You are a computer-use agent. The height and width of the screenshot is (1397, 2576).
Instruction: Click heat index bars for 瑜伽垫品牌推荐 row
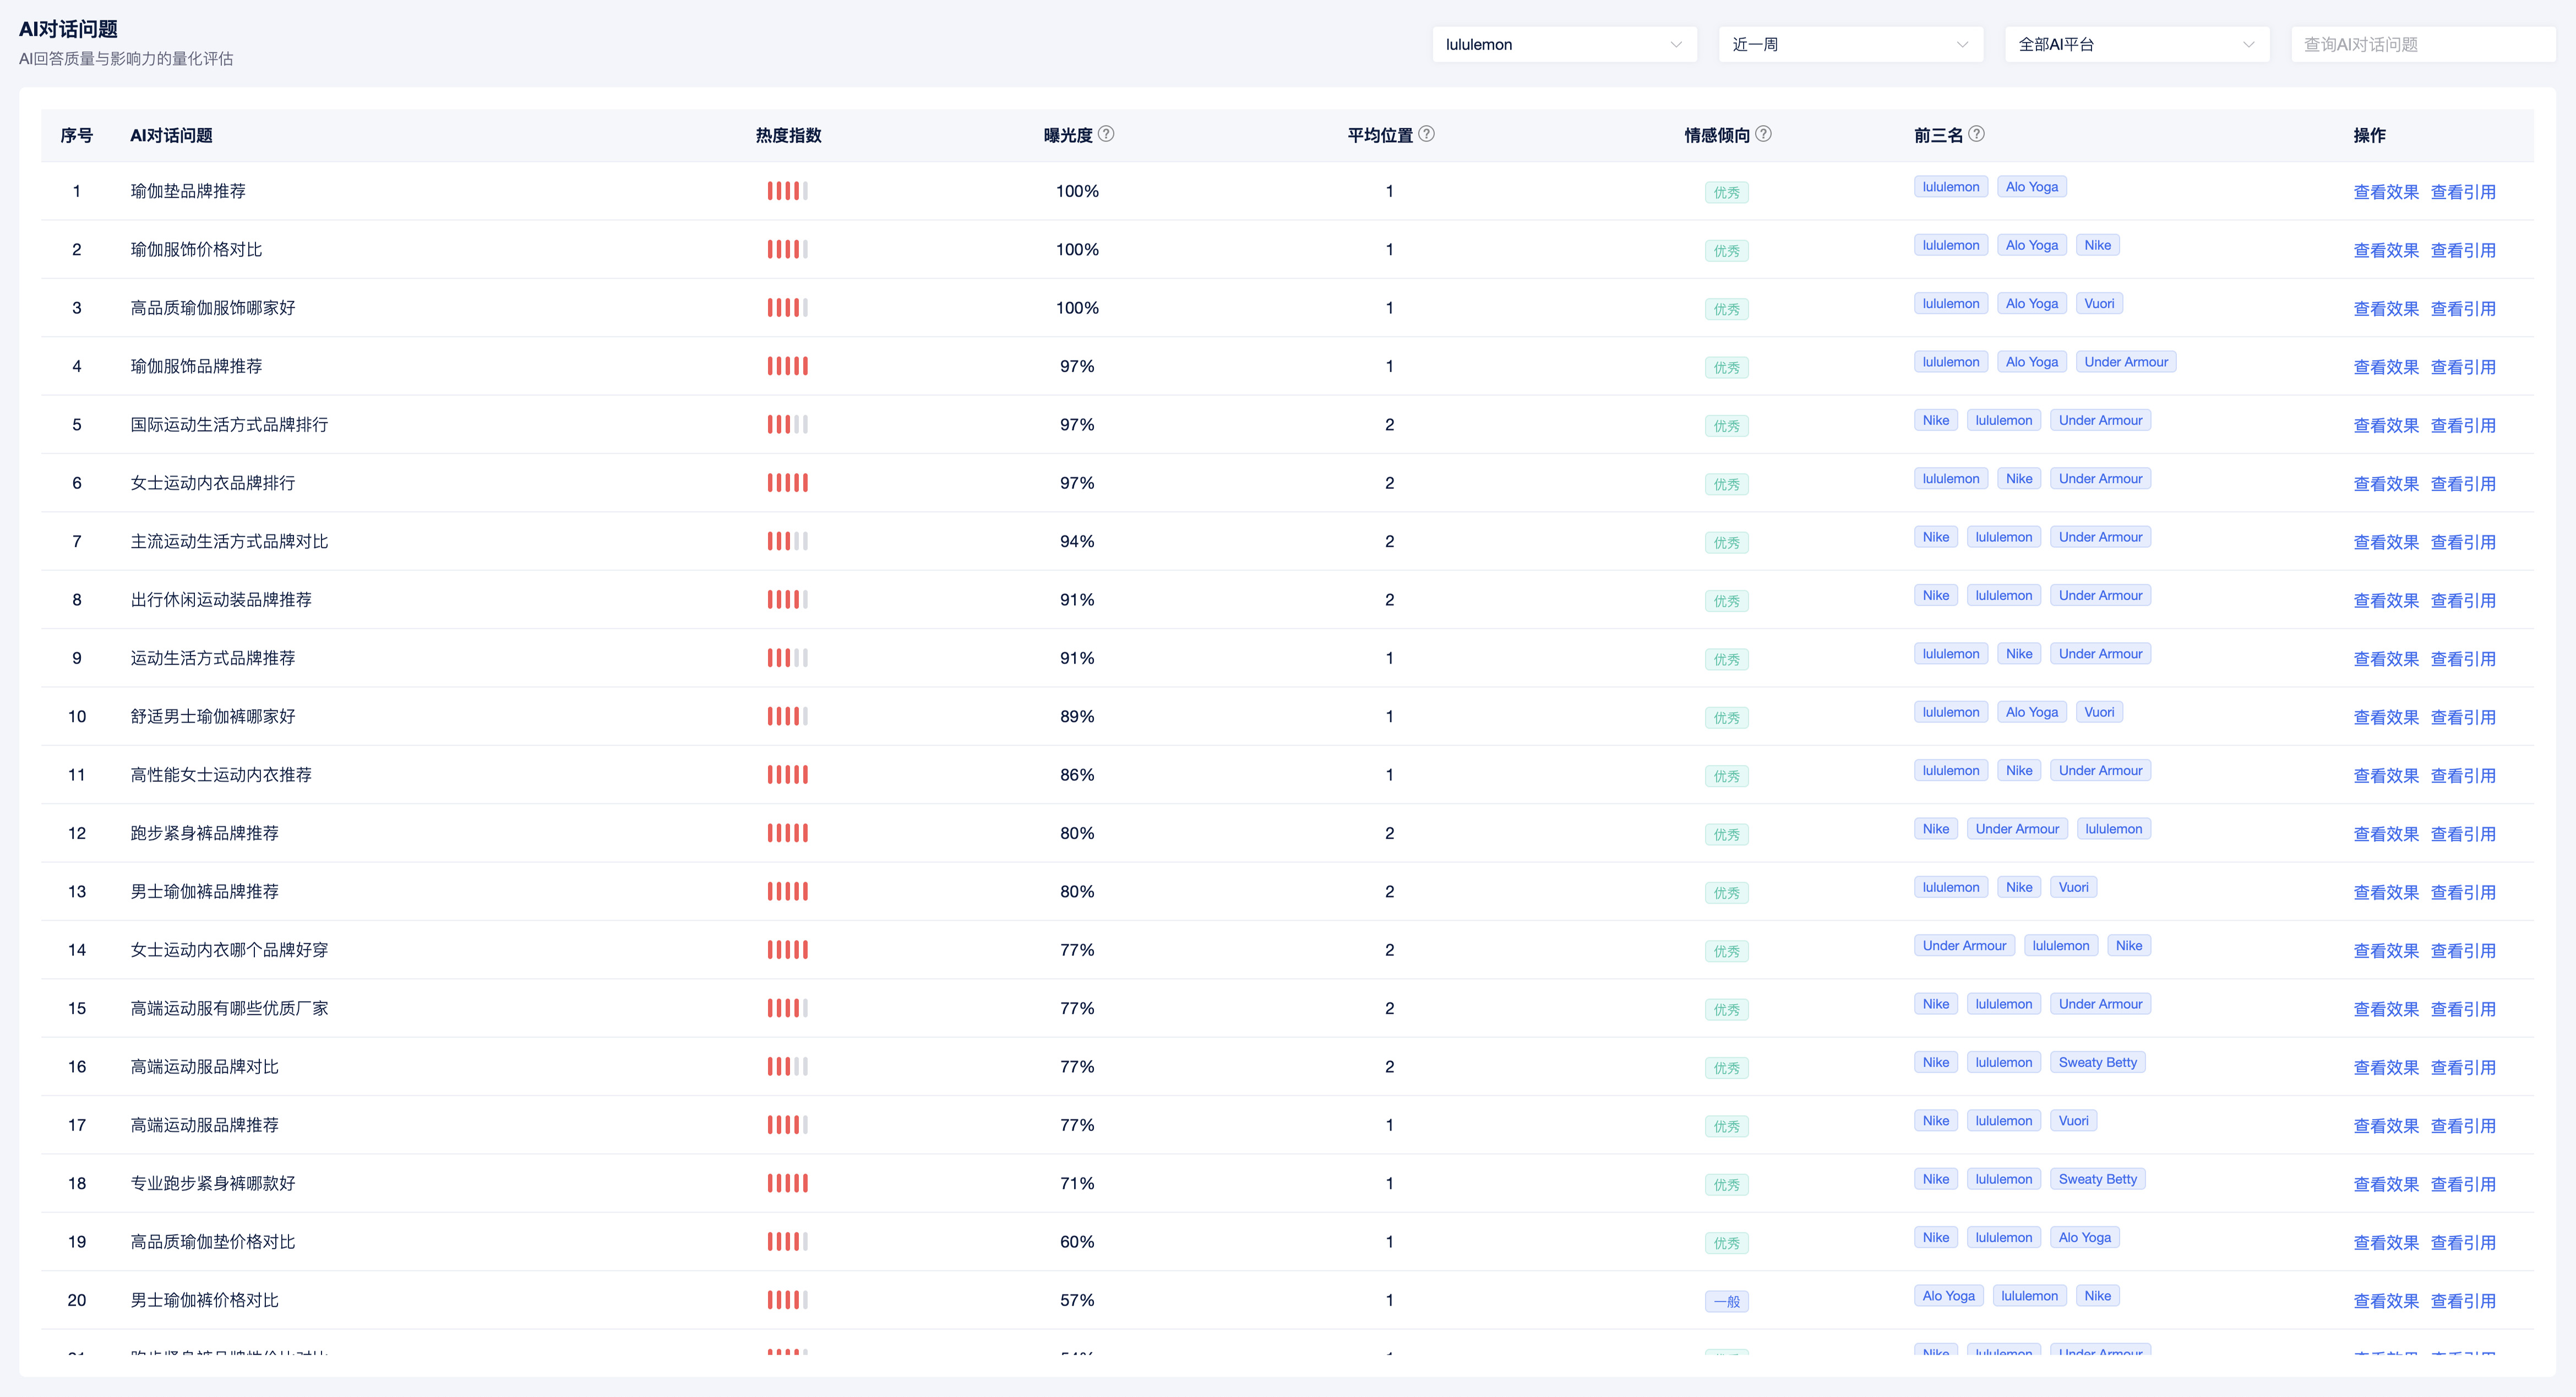787,191
